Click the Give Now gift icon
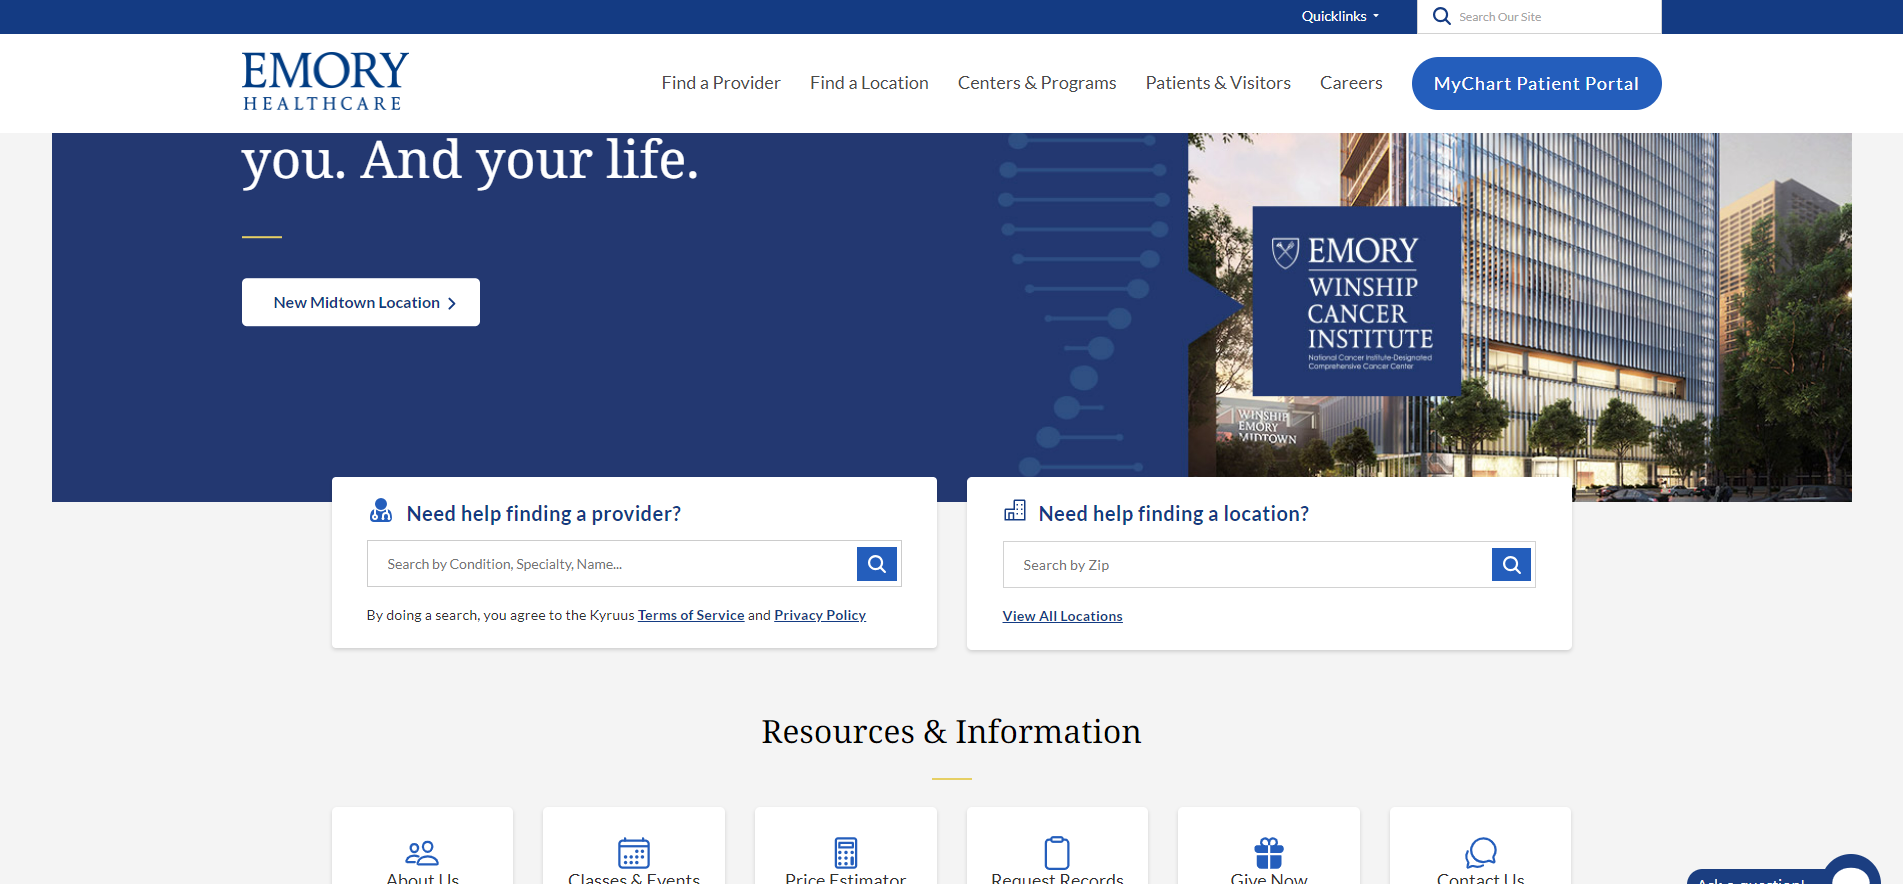 pyautogui.click(x=1268, y=853)
